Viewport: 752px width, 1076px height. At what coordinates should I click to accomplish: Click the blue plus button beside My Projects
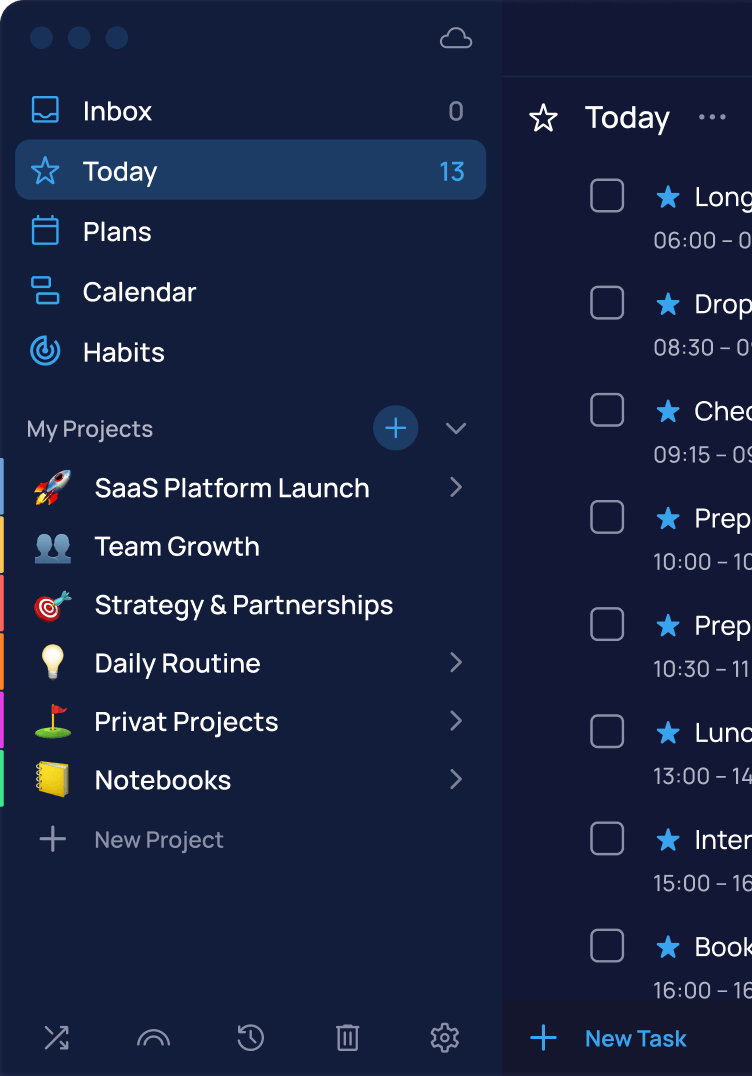[396, 428]
